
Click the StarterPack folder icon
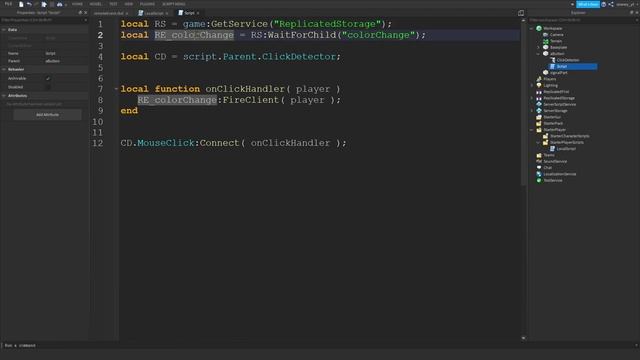539,123
